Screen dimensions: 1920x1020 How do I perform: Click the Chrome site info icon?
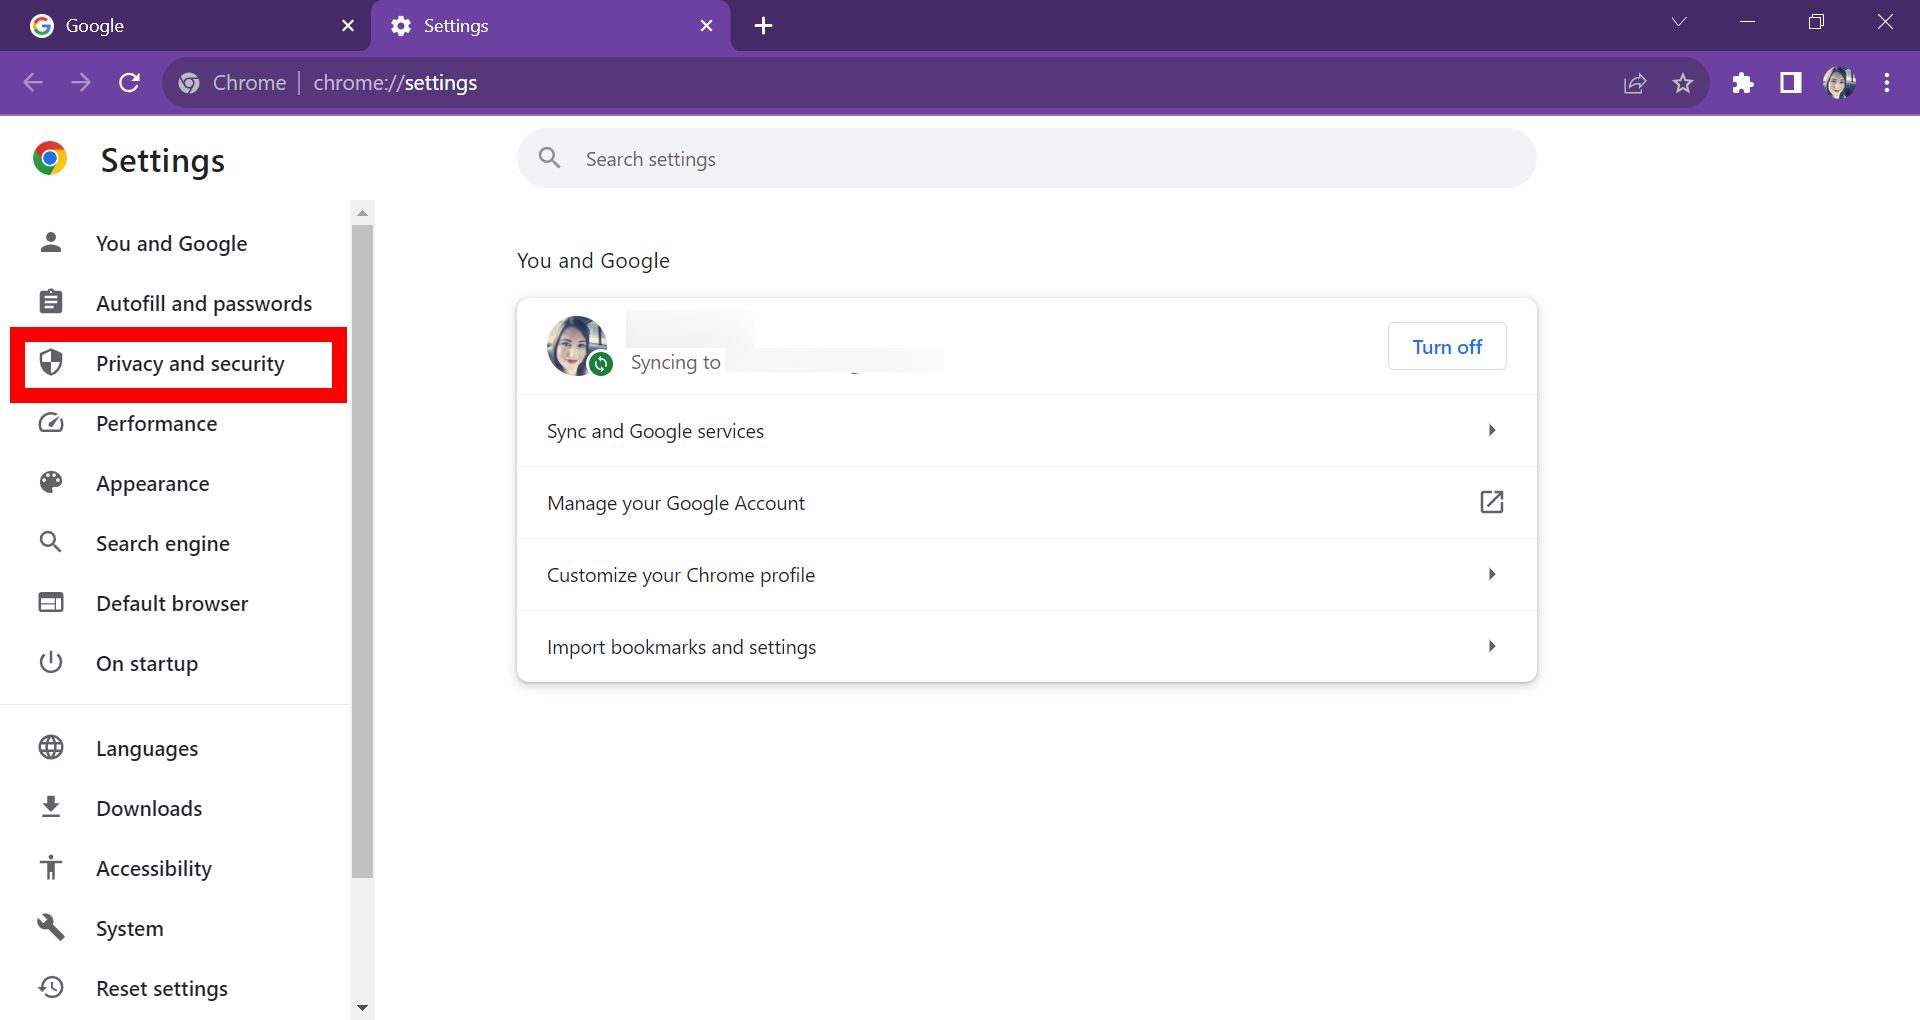(189, 83)
